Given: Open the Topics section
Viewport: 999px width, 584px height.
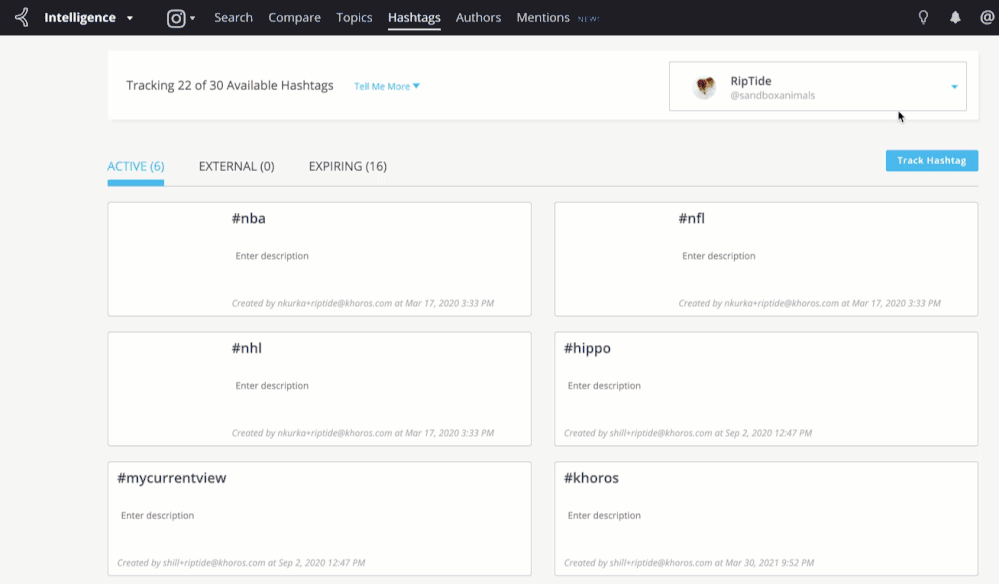Looking at the screenshot, I should (354, 18).
